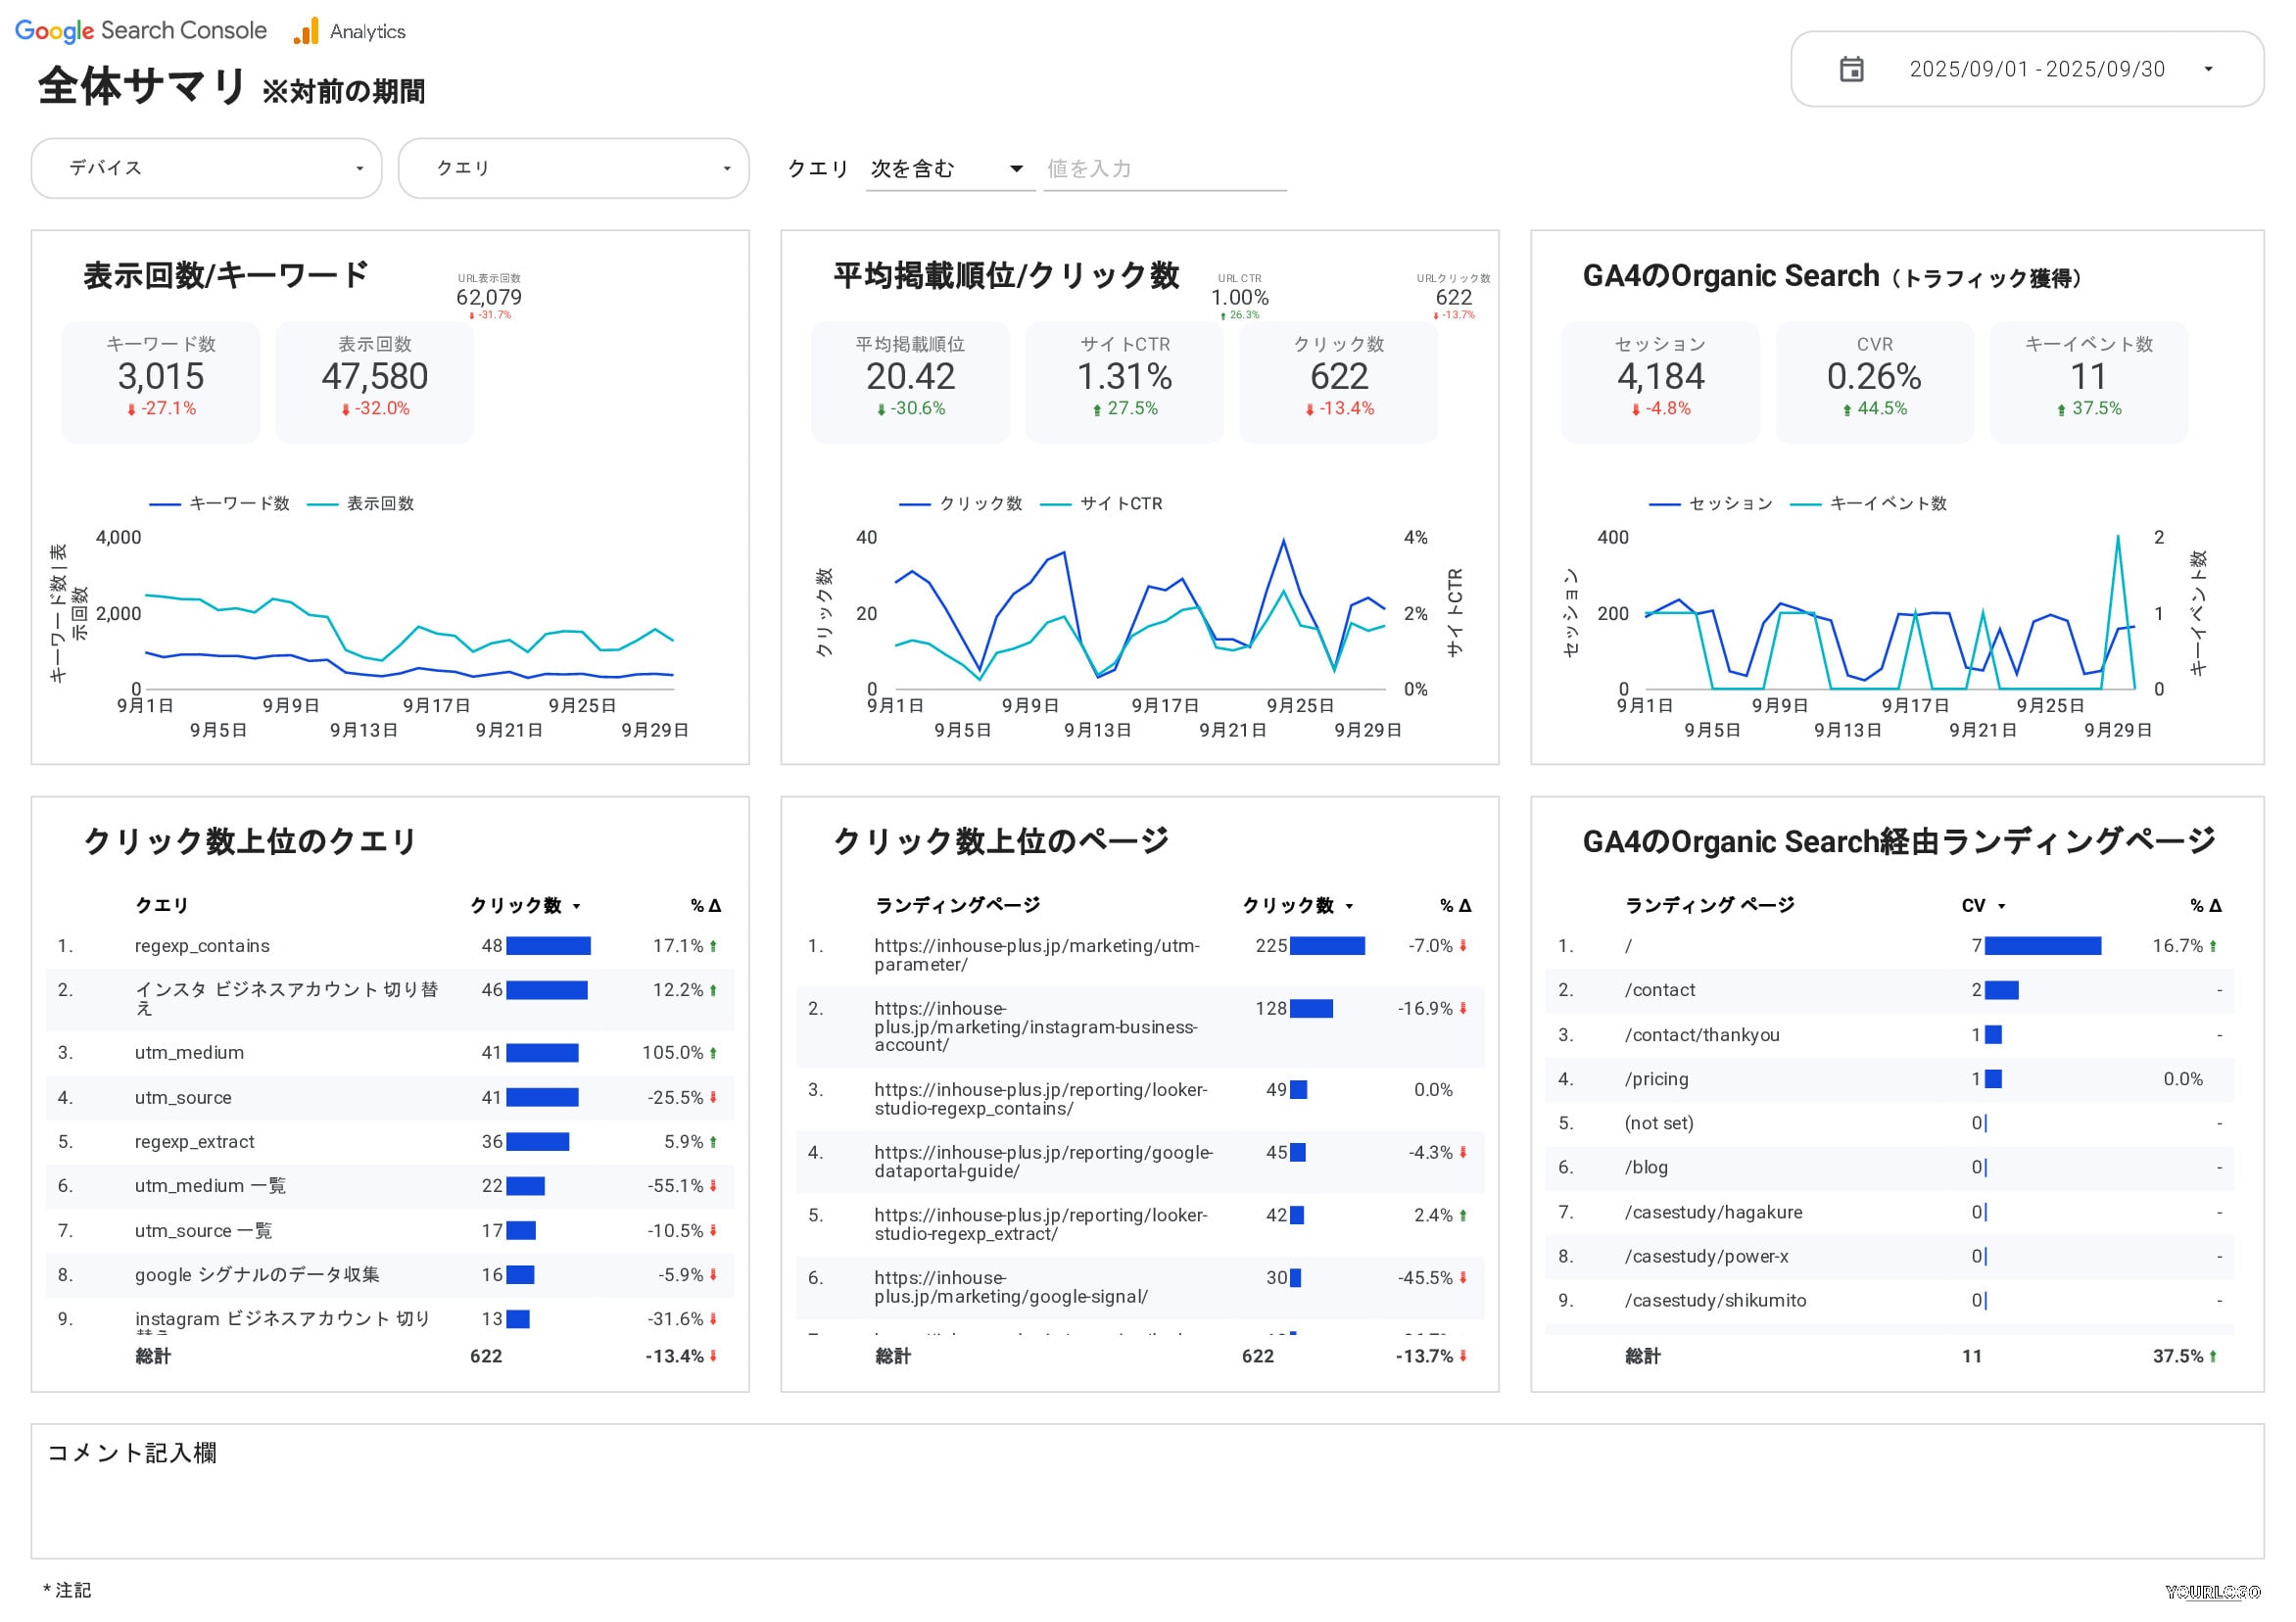Click the blue bar for /contact row

tap(2001, 990)
